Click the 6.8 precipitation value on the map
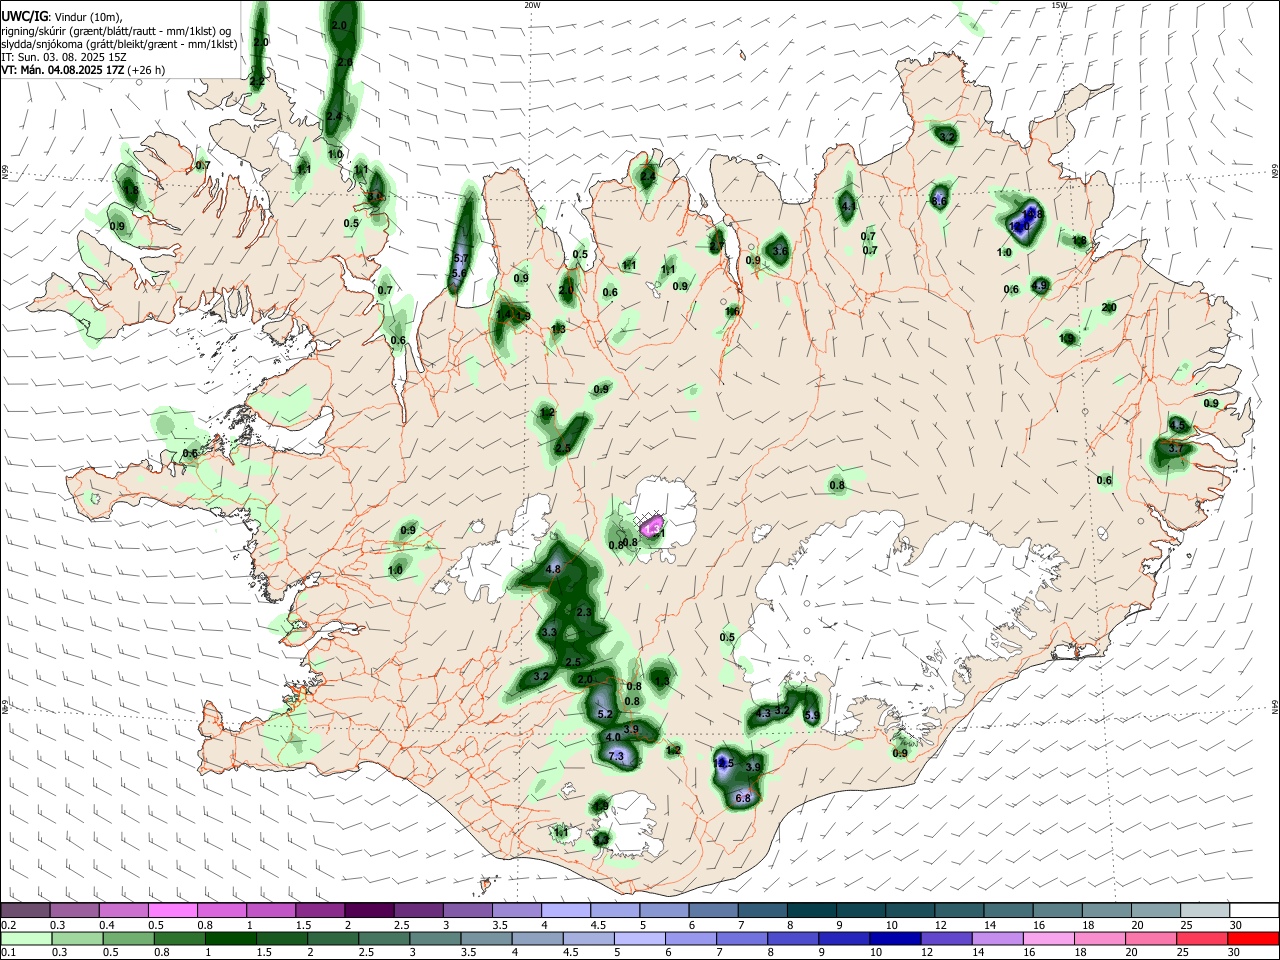Image resolution: width=1280 pixels, height=960 pixels. point(743,798)
